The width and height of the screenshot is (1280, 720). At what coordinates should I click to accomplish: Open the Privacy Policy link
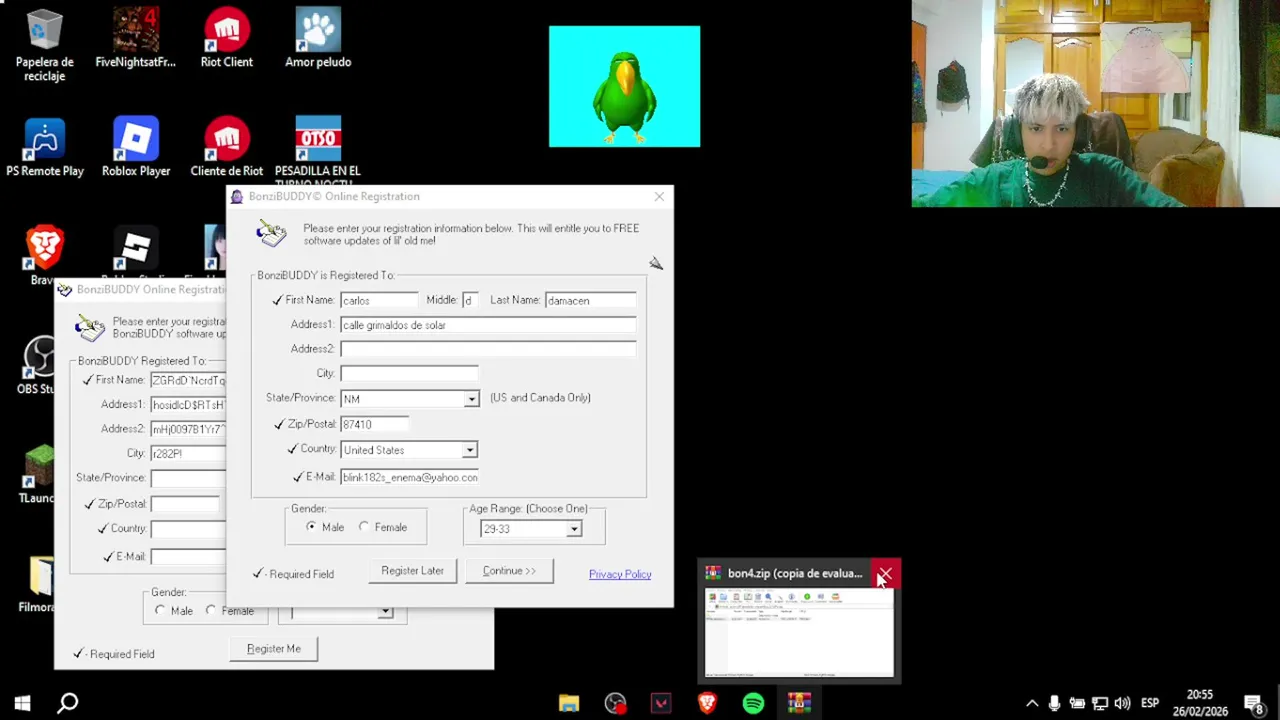tap(620, 574)
